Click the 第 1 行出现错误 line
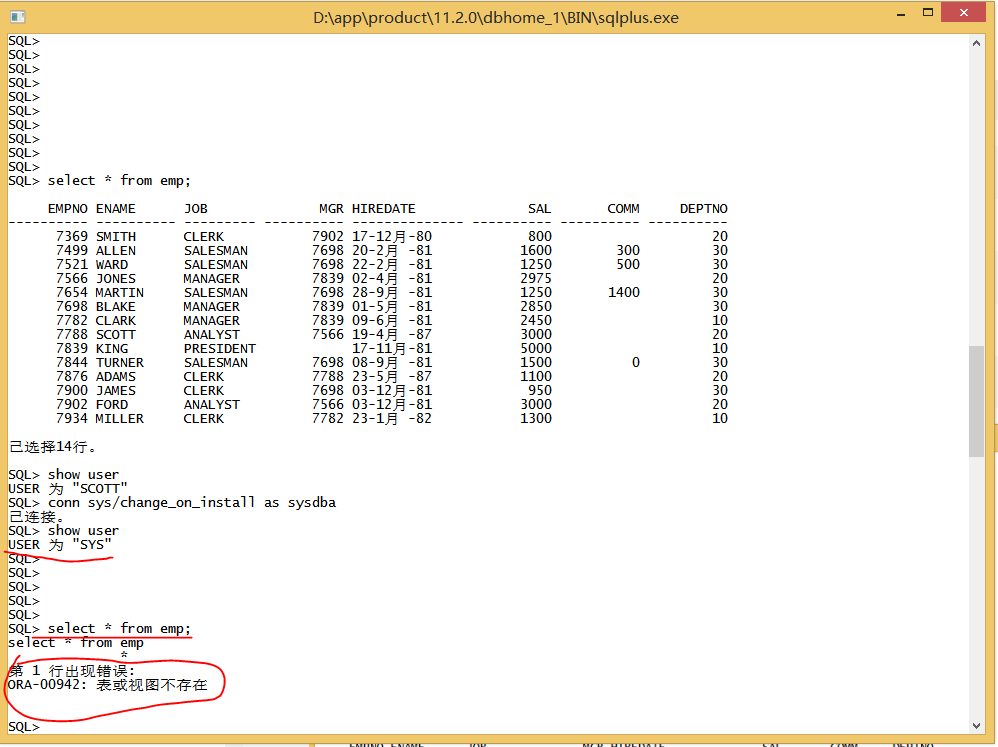998x747 pixels. pyautogui.click(x=72, y=671)
